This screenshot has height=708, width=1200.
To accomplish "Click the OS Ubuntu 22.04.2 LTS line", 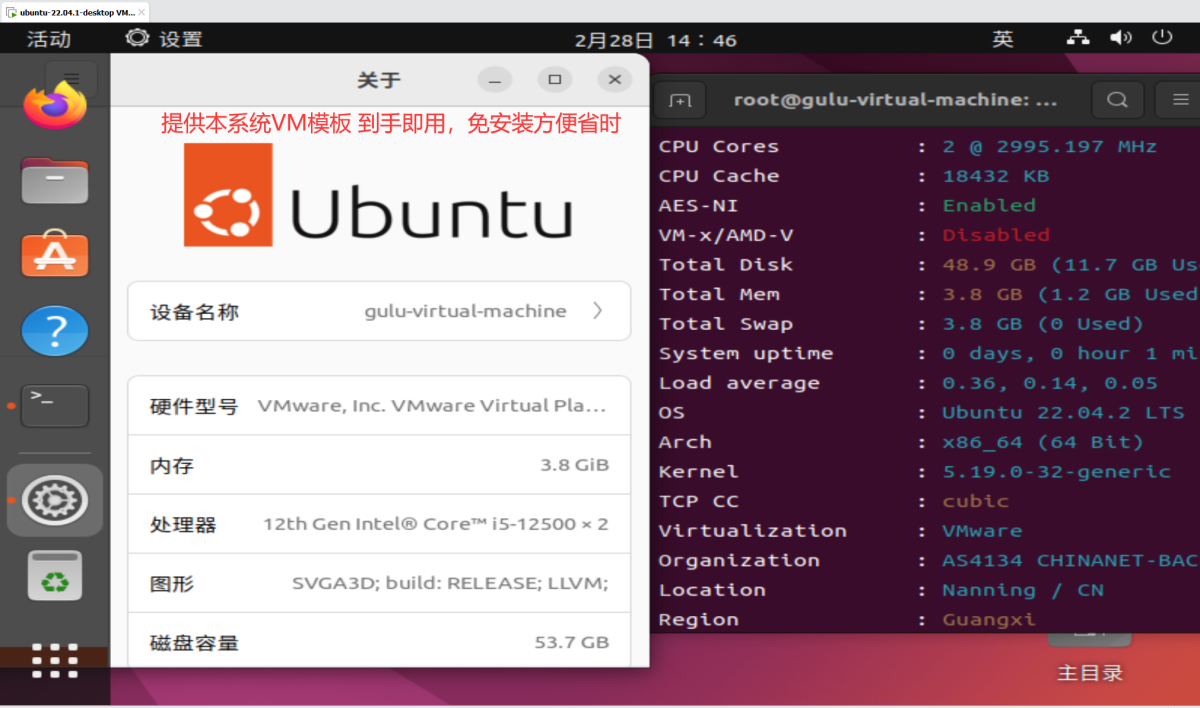I will [921, 412].
